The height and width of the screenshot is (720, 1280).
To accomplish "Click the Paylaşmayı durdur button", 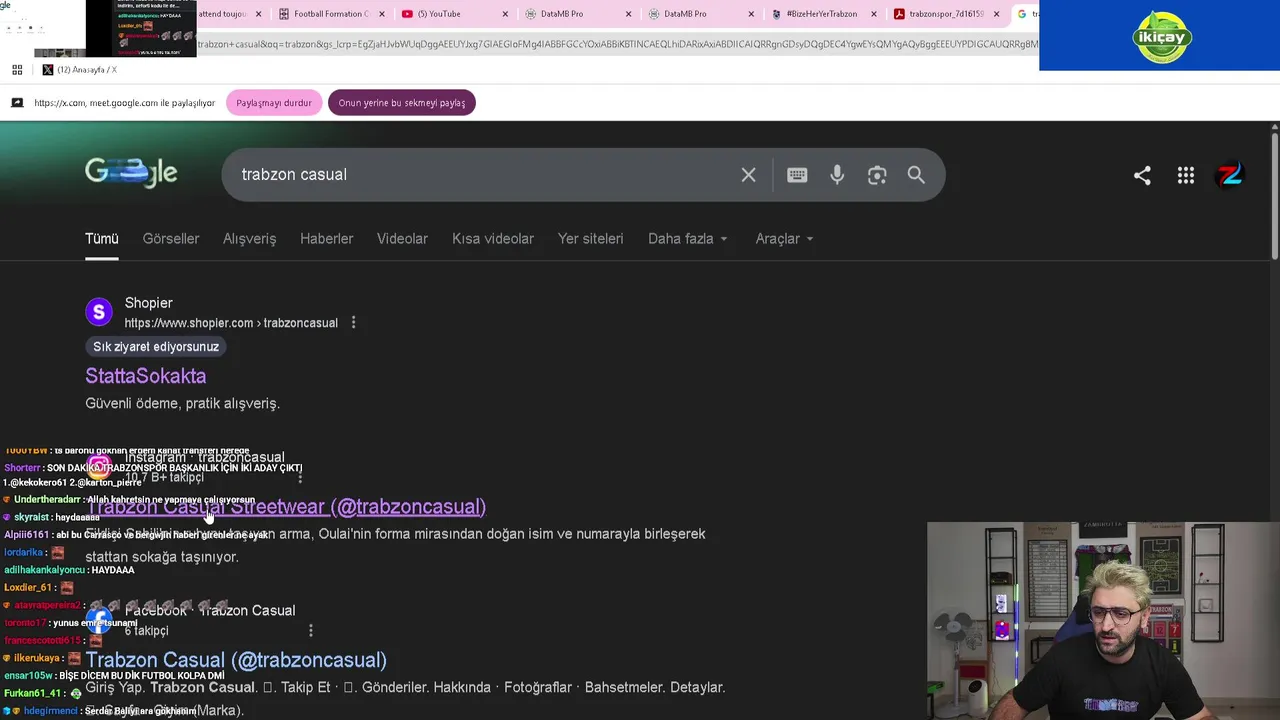I will pyautogui.click(x=274, y=103).
